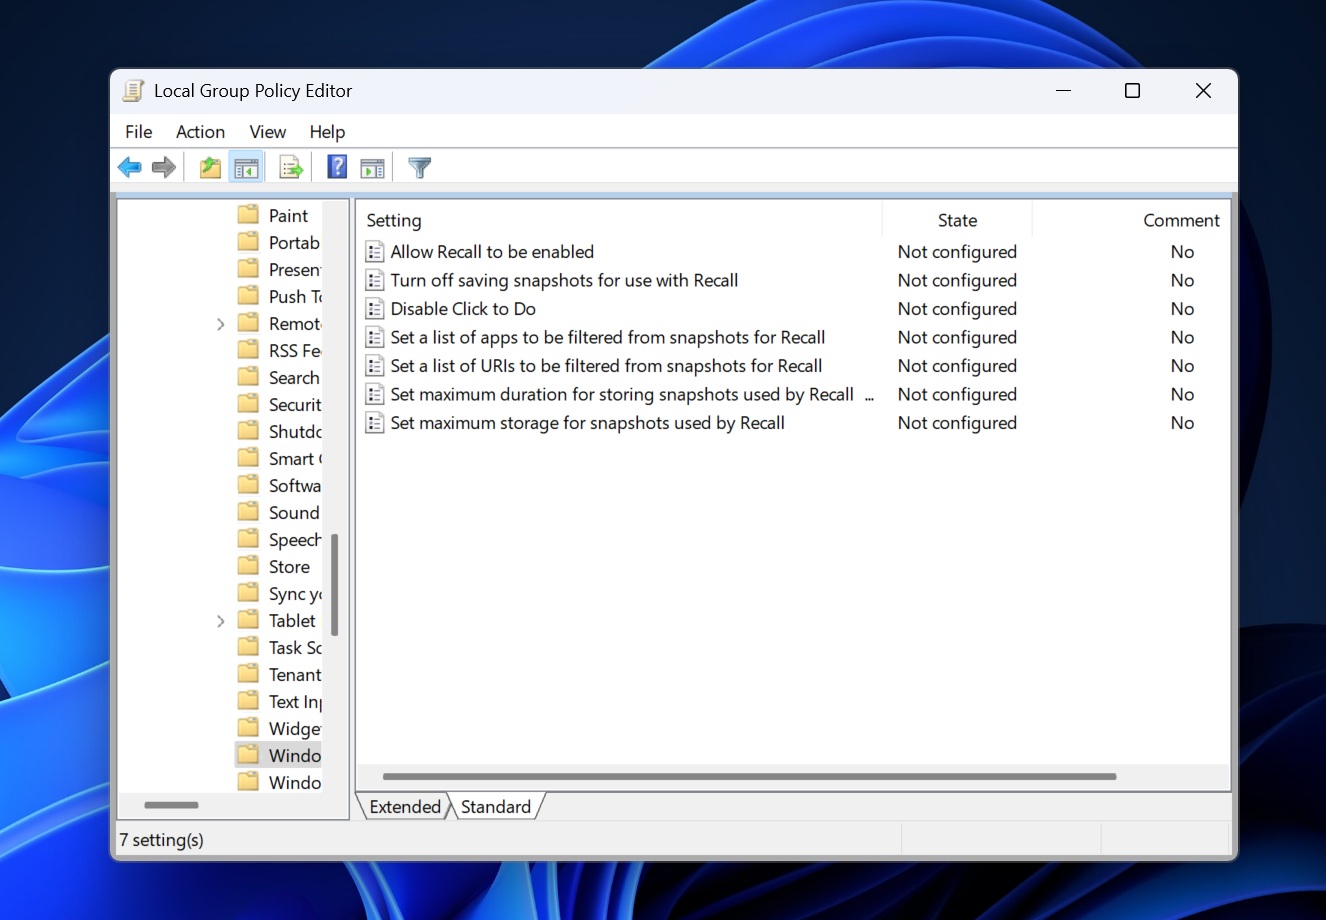Viewport: 1326px width, 920px height.
Task: Open the View menu
Action: pos(266,131)
